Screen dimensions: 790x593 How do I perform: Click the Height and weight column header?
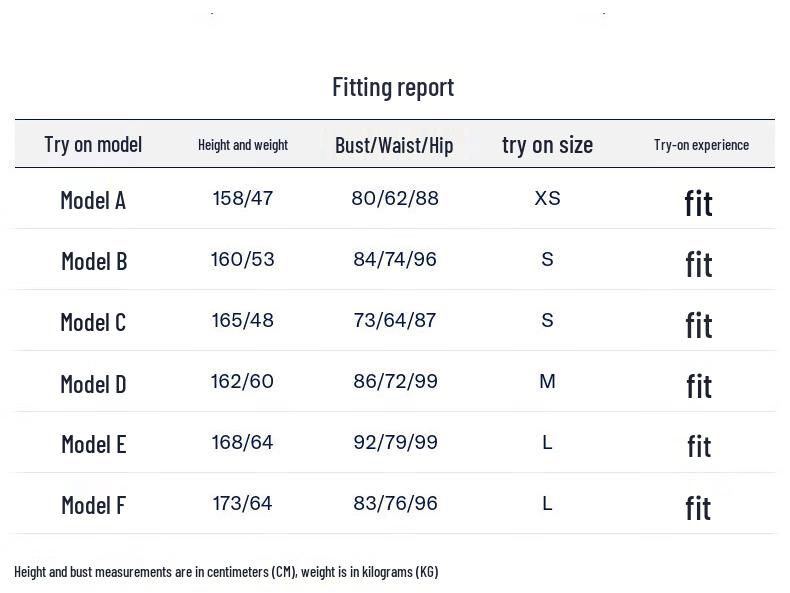click(243, 145)
